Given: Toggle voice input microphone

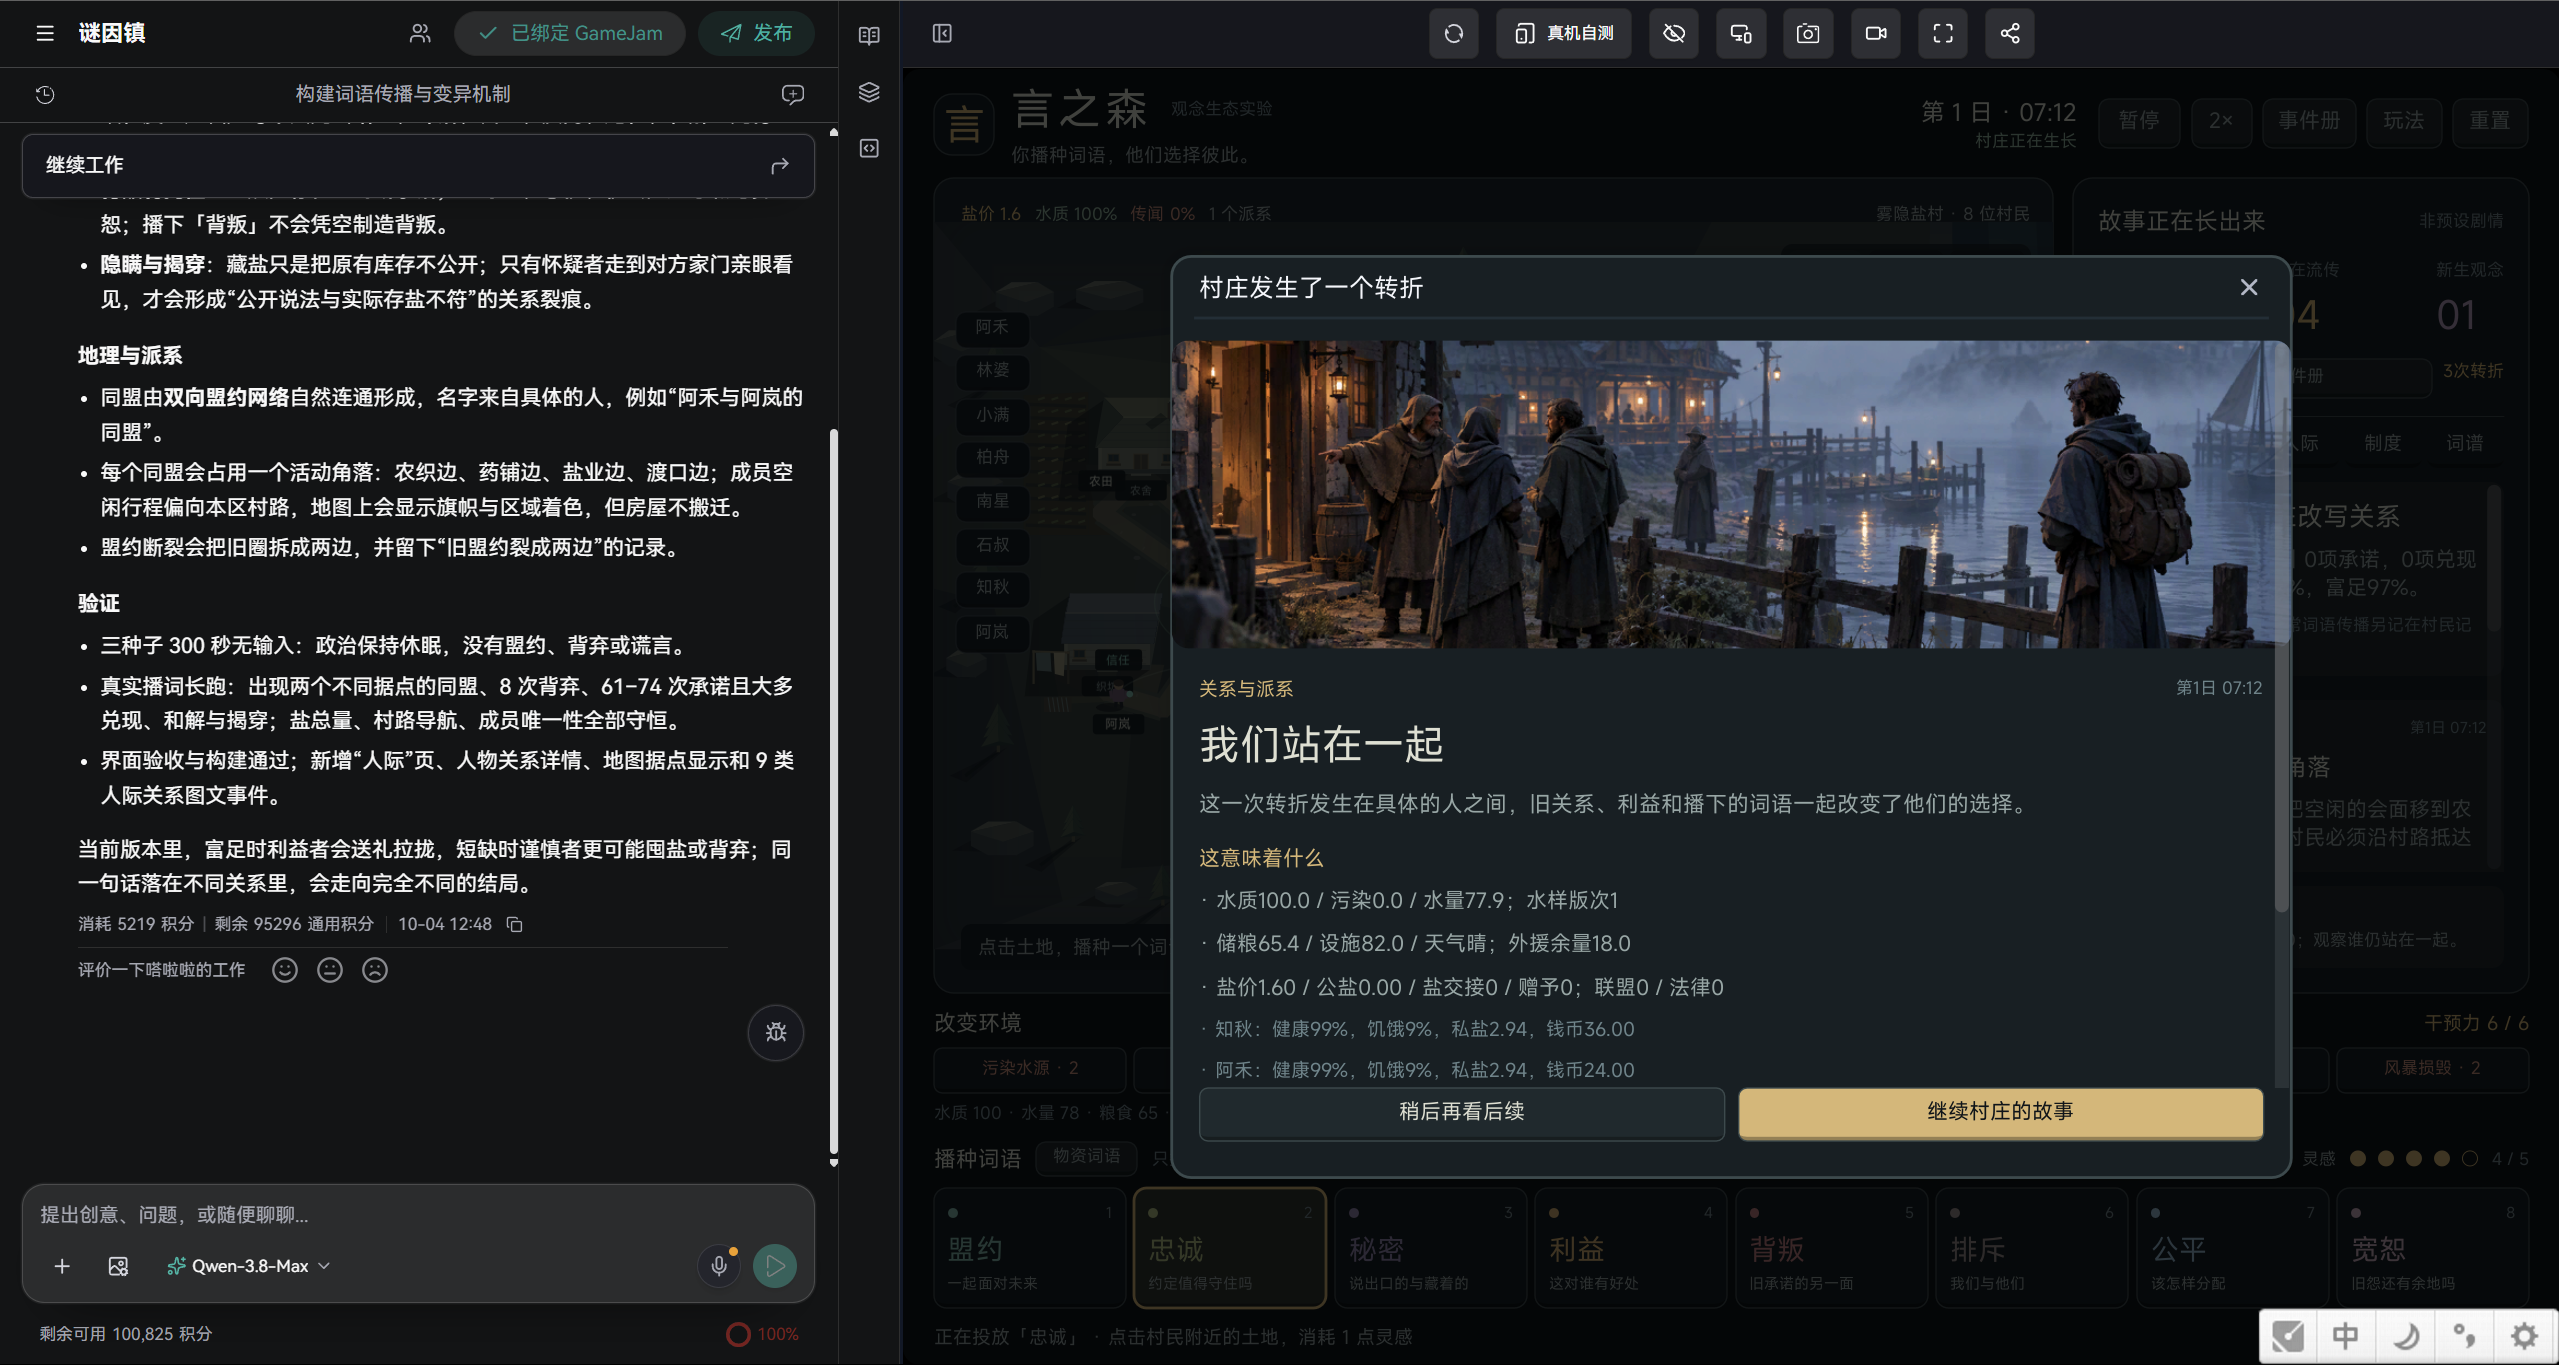Looking at the screenshot, I should (x=719, y=1266).
